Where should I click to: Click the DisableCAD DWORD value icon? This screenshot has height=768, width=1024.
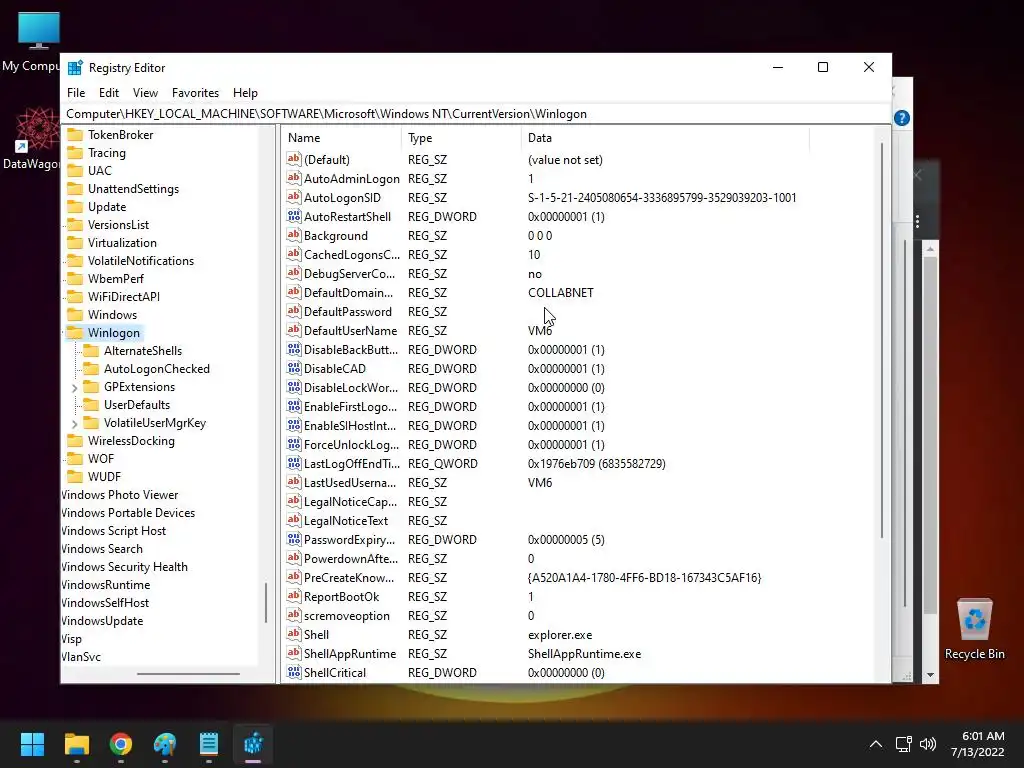(294, 368)
